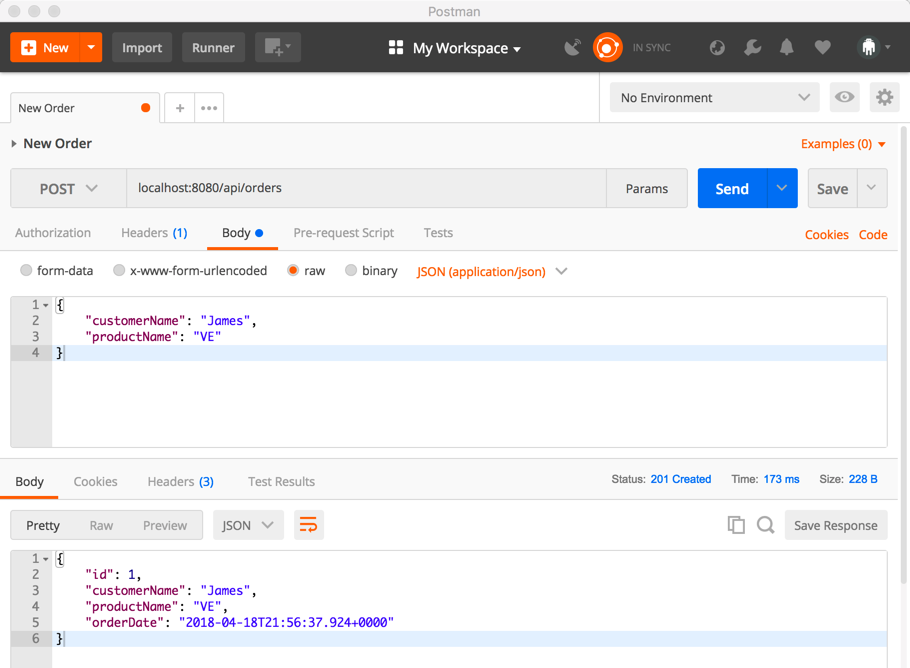Click the Import button

142,48
